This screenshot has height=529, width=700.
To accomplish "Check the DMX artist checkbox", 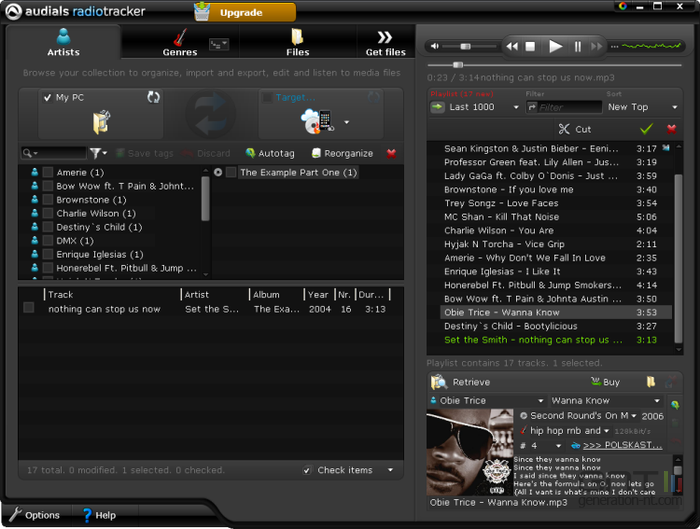I will pyautogui.click(x=48, y=241).
